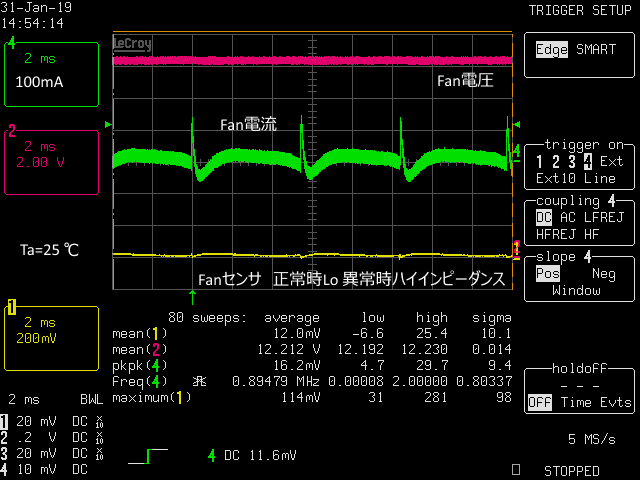Turn holdoff OFF
Image resolution: width=640 pixels, height=480 pixels.
[x=540, y=402]
